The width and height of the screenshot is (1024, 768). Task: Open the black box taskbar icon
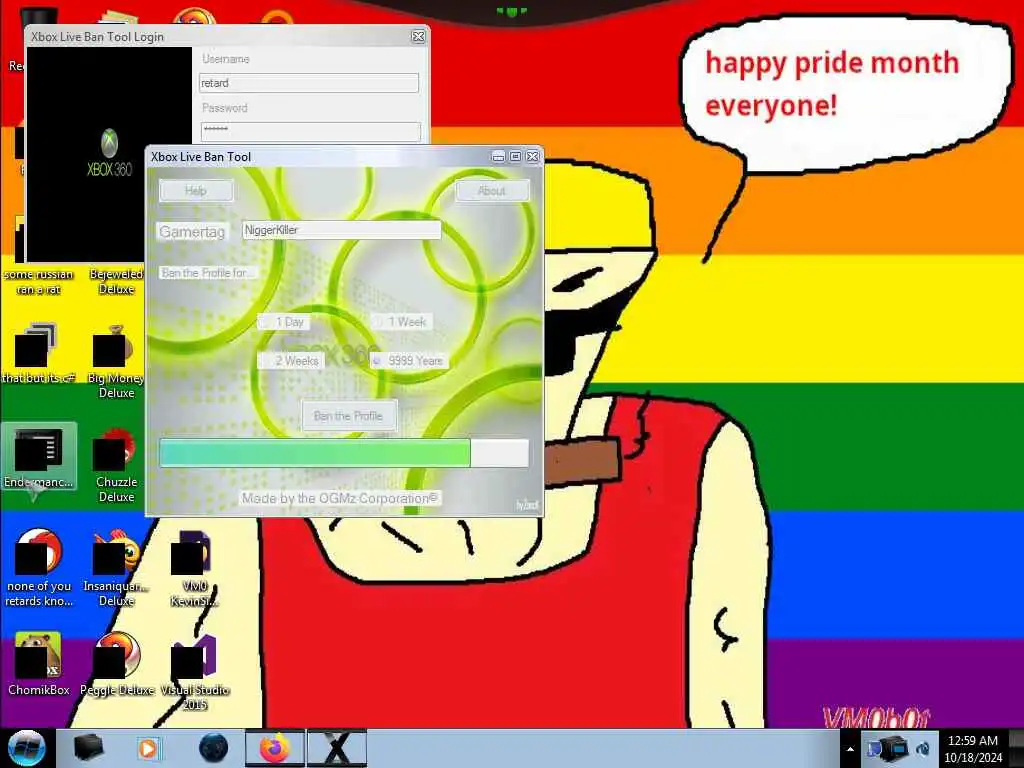(89, 748)
